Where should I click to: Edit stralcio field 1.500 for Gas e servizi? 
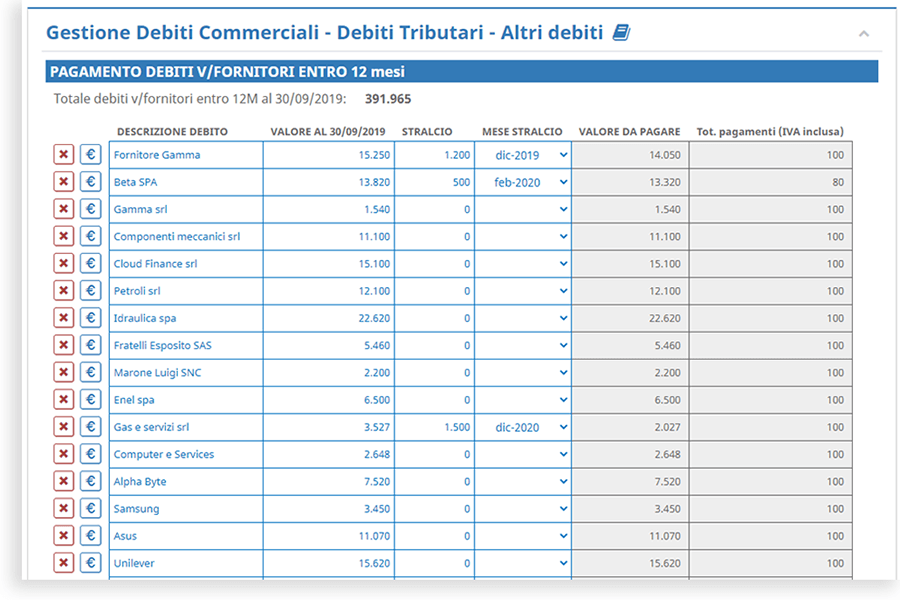point(435,427)
